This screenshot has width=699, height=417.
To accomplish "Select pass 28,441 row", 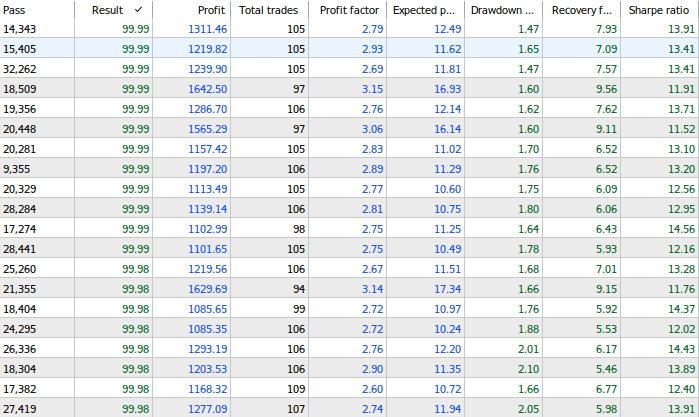I will point(350,249).
